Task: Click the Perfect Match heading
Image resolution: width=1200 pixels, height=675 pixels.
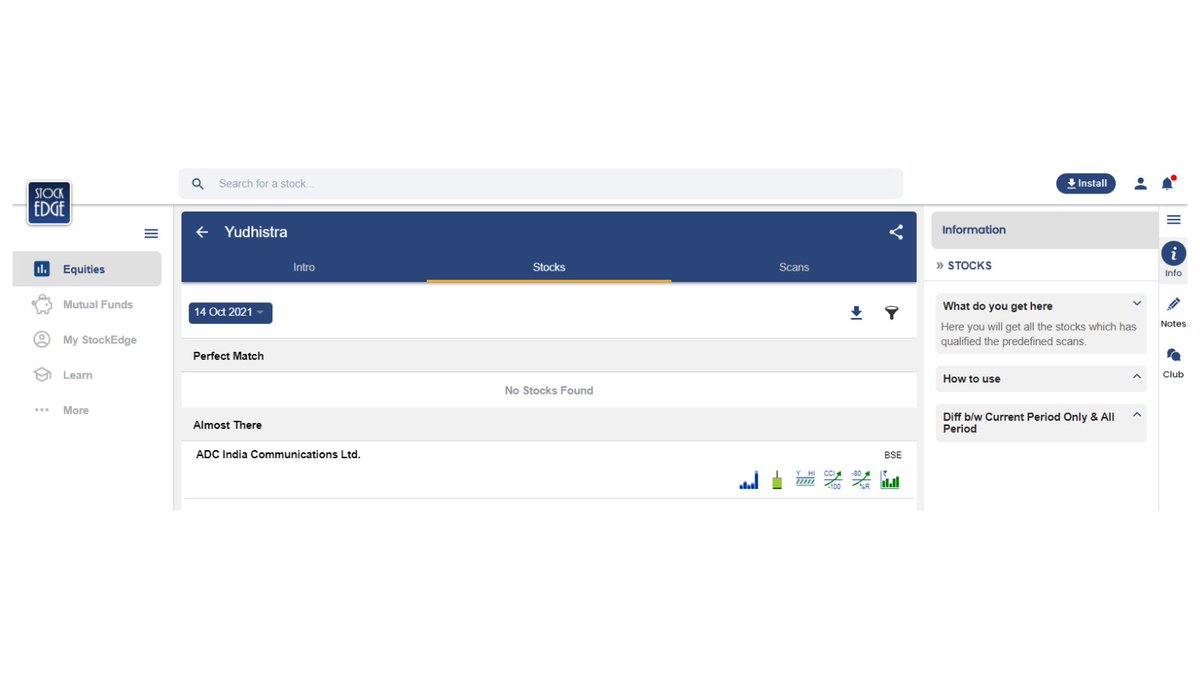Action: point(229,356)
